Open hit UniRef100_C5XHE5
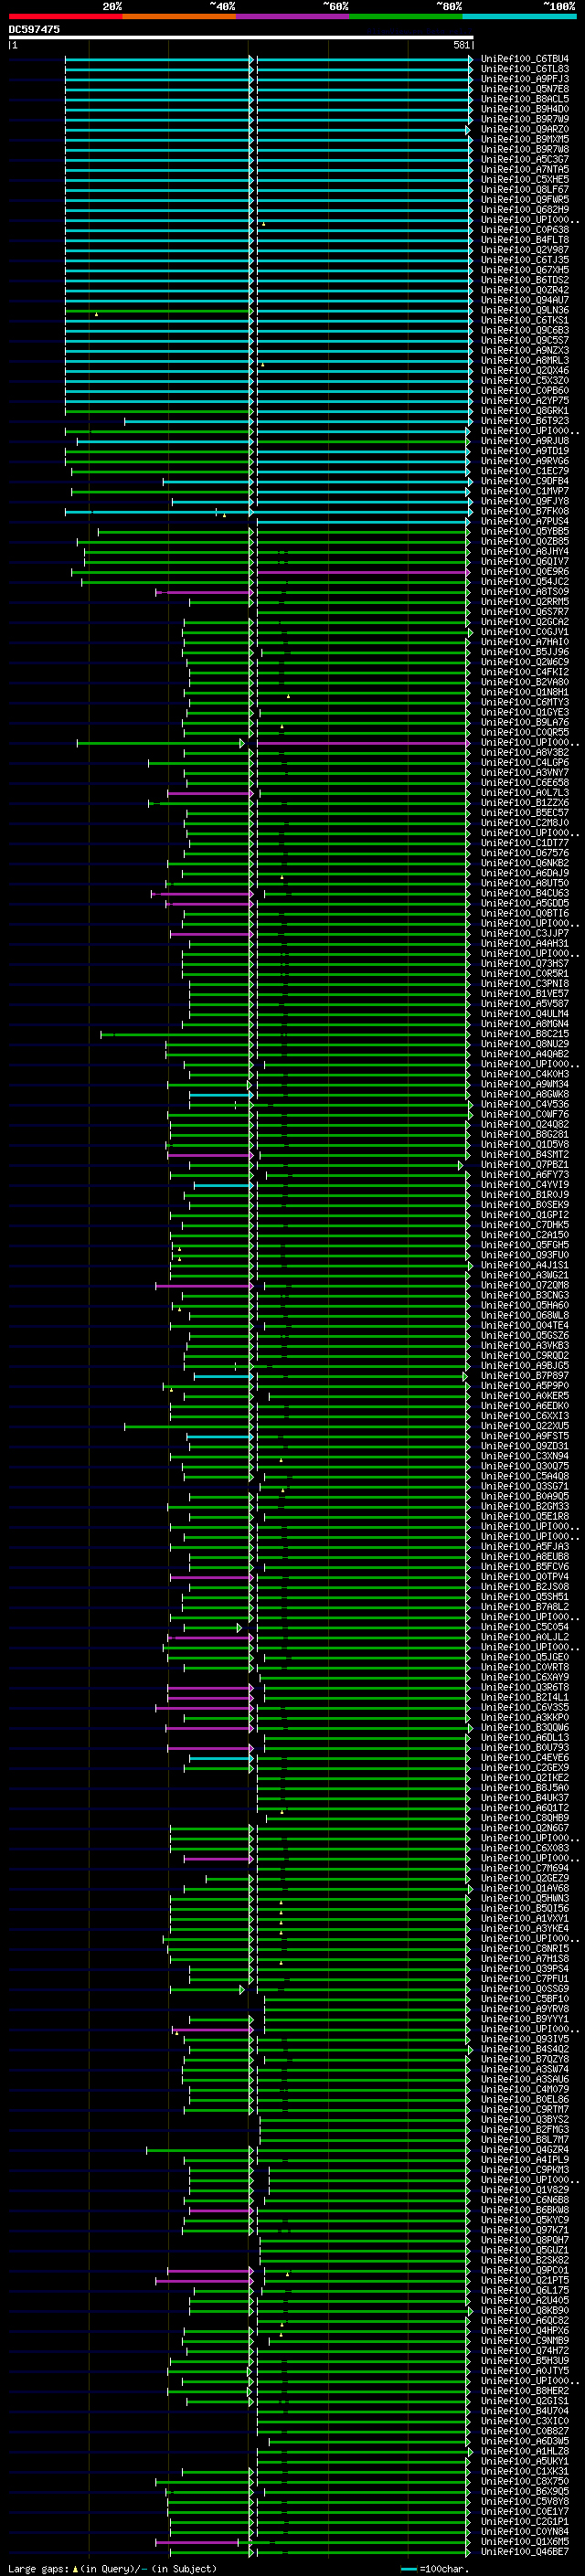The height and width of the screenshot is (2576, 585). (x=524, y=180)
